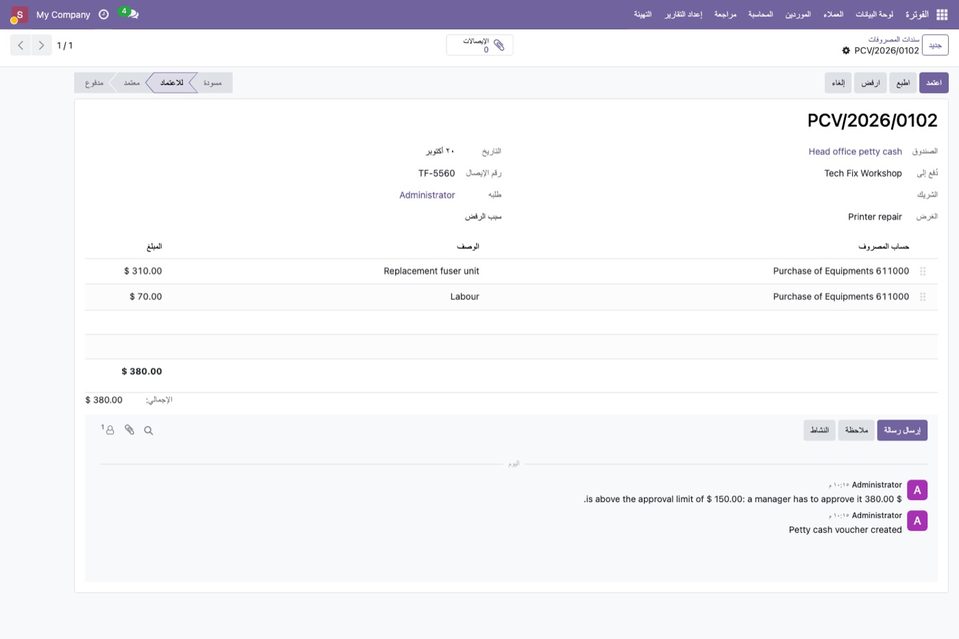Click حساب المصروف column header
This screenshot has width=959, height=639.
tap(883, 246)
